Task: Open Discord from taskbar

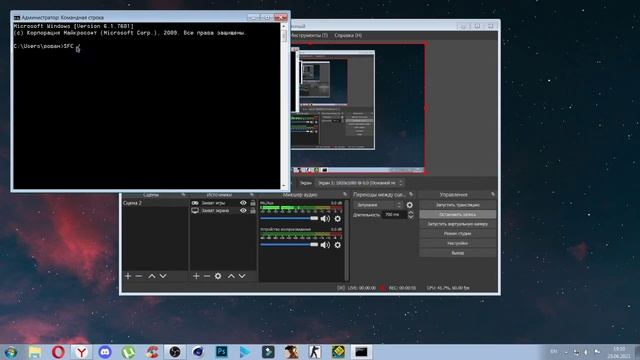Action: (105, 352)
